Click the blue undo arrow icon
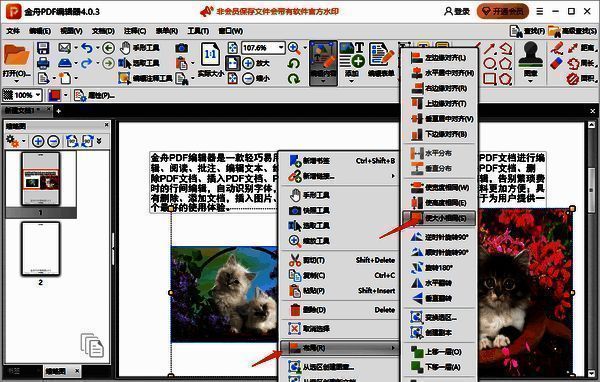This screenshot has width=600, height=382. click(87, 48)
